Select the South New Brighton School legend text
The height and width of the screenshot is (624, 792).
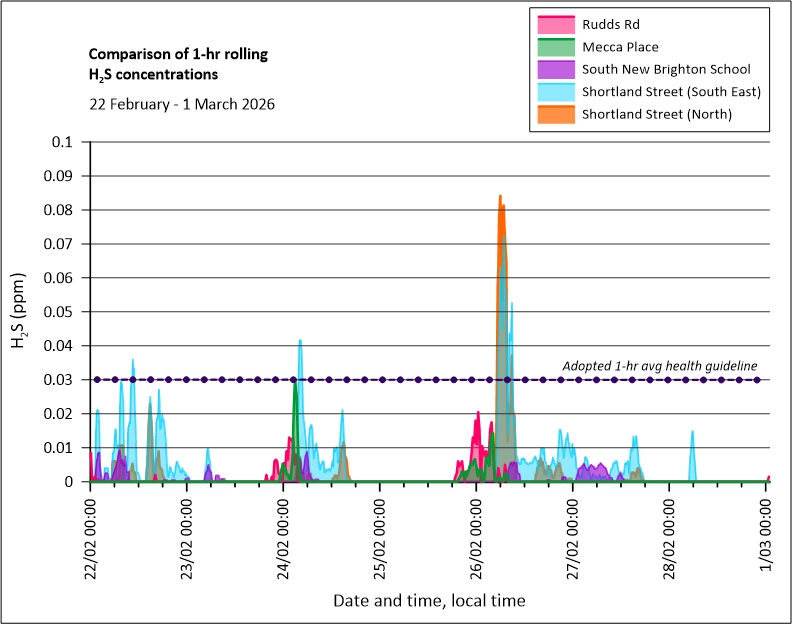[666, 69]
